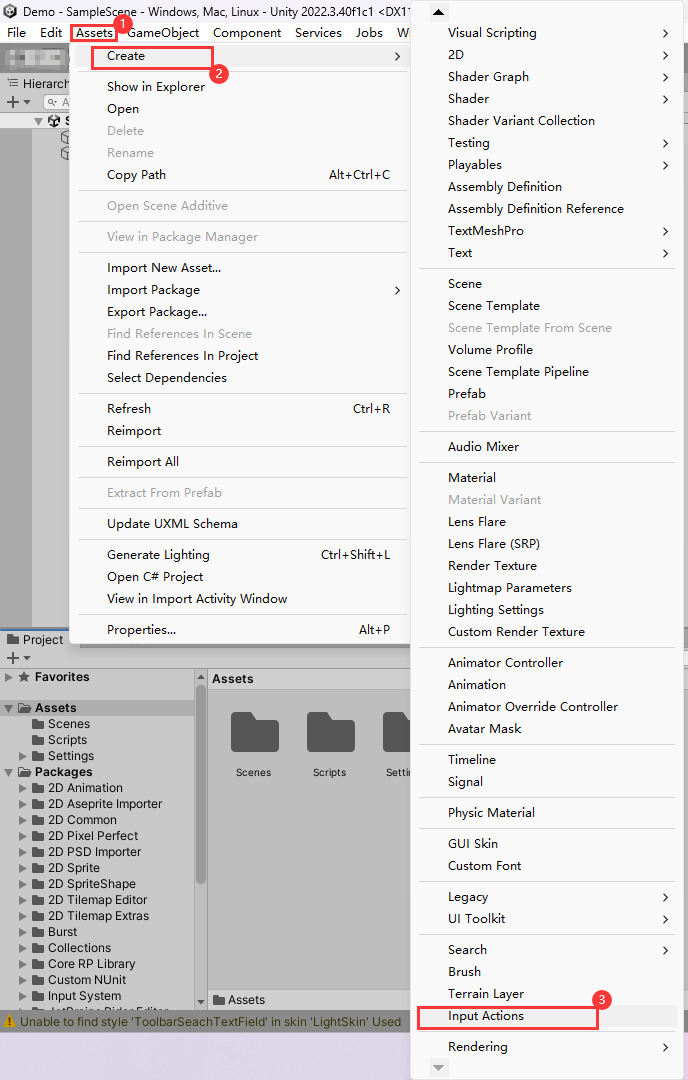Expand the 2D Sprite package arrow
The width and height of the screenshot is (688, 1080).
tap(23, 869)
